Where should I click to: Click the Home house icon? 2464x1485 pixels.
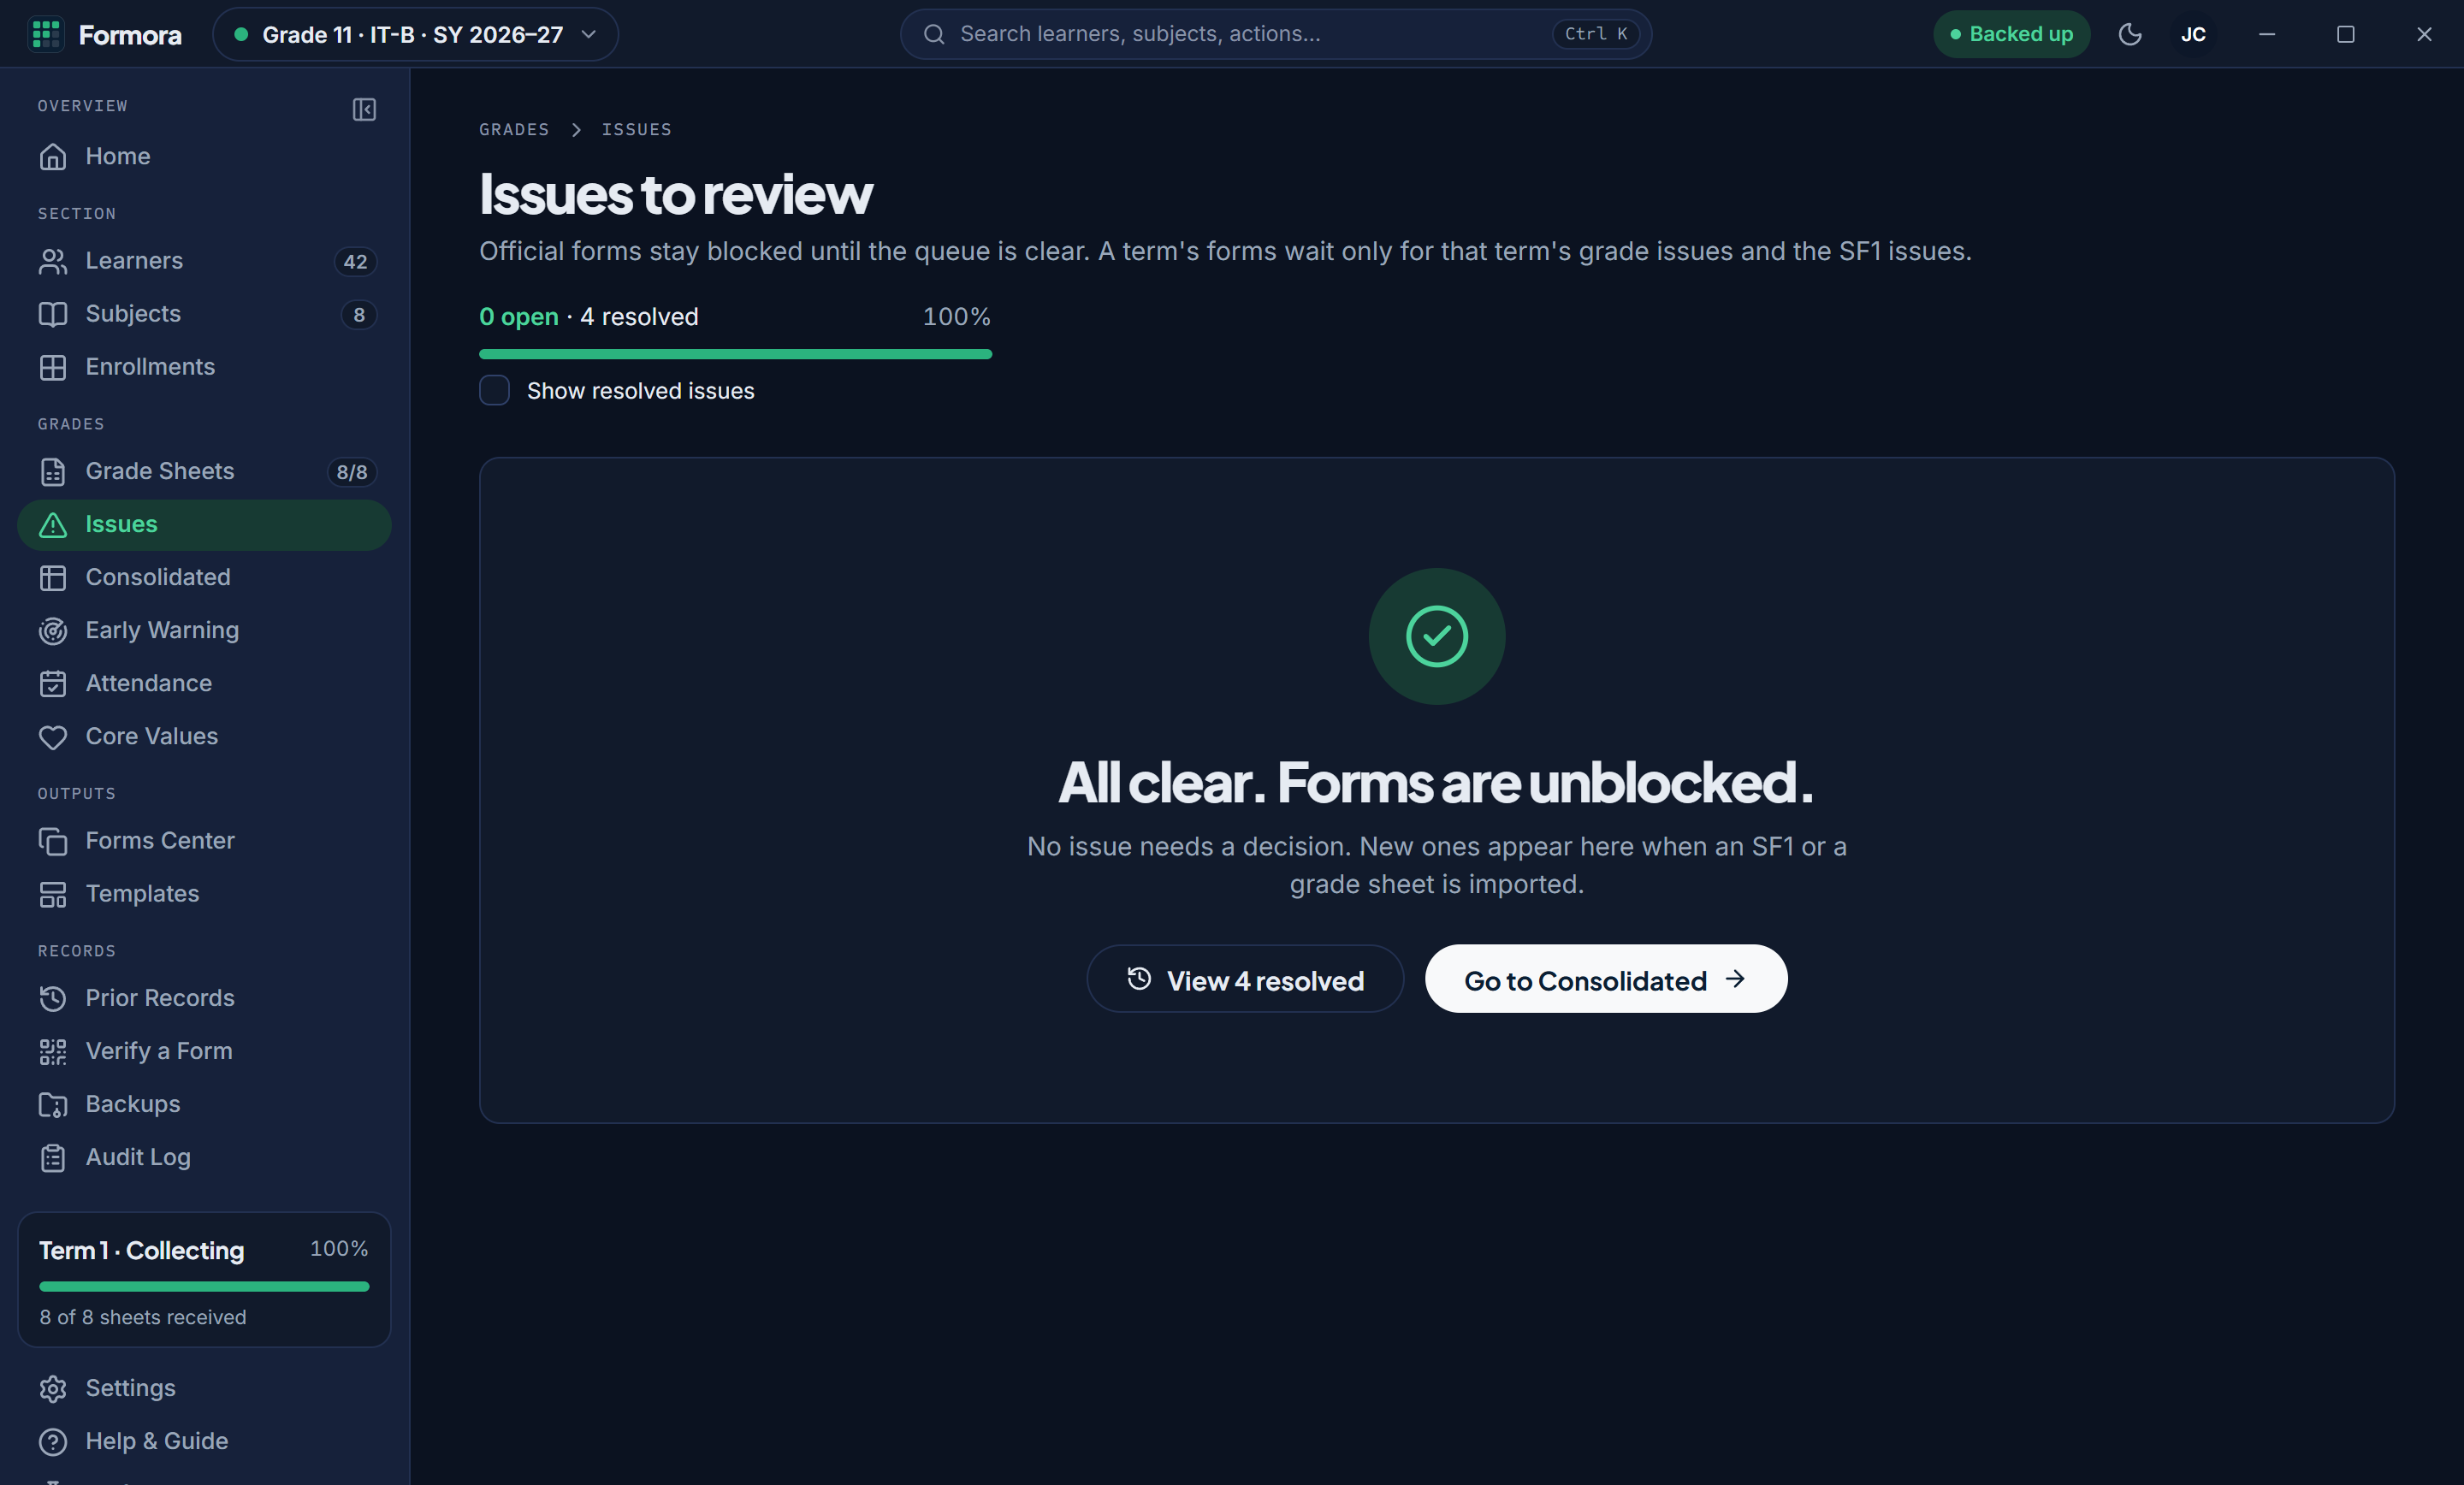point(53,157)
